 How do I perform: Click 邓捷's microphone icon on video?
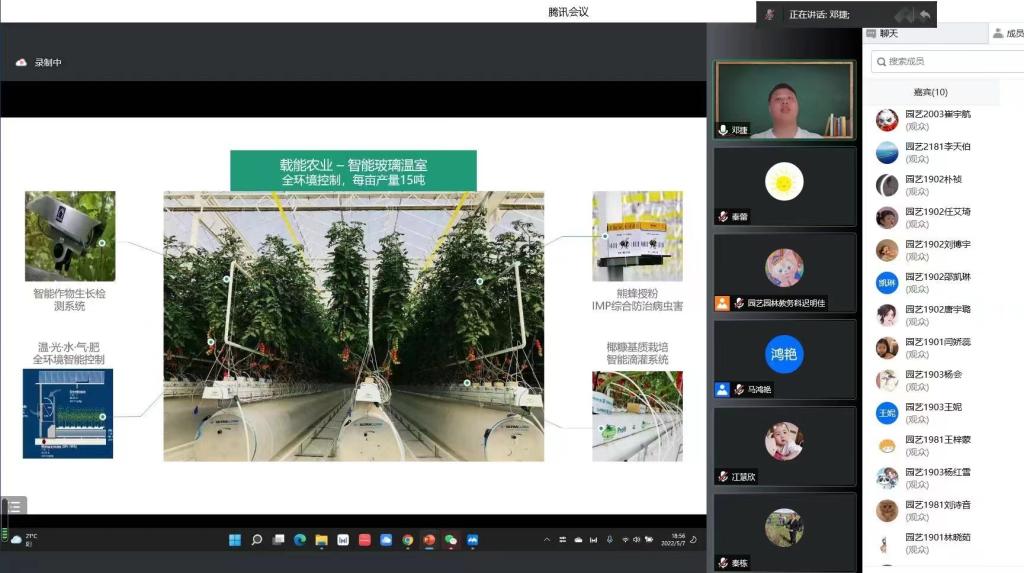(x=723, y=130)
